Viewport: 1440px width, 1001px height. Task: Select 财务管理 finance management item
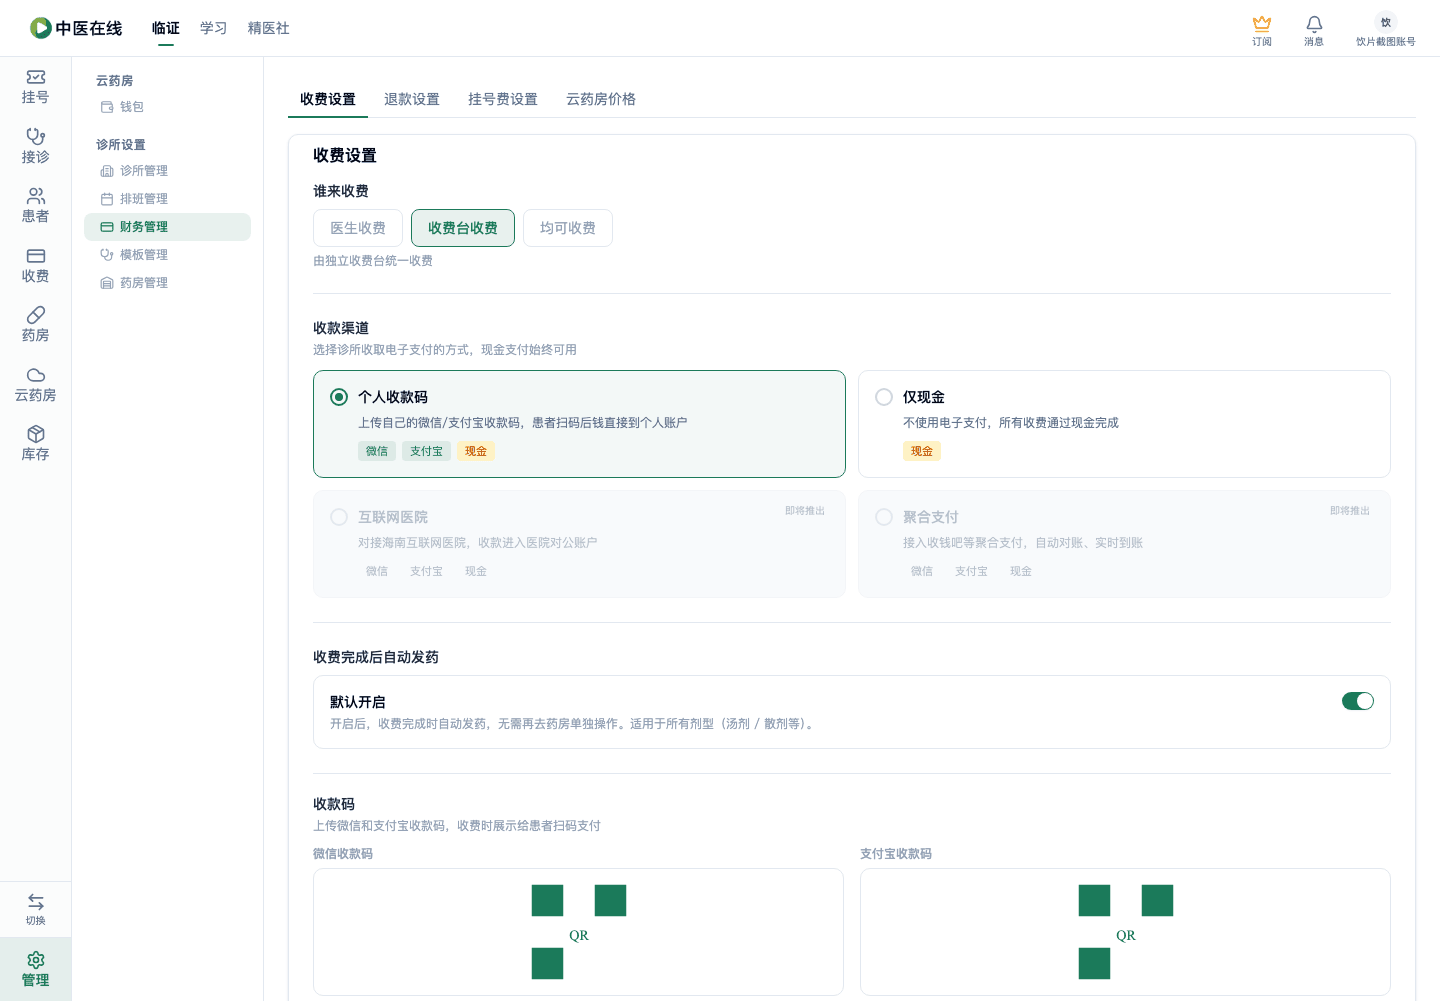point(167,227)
